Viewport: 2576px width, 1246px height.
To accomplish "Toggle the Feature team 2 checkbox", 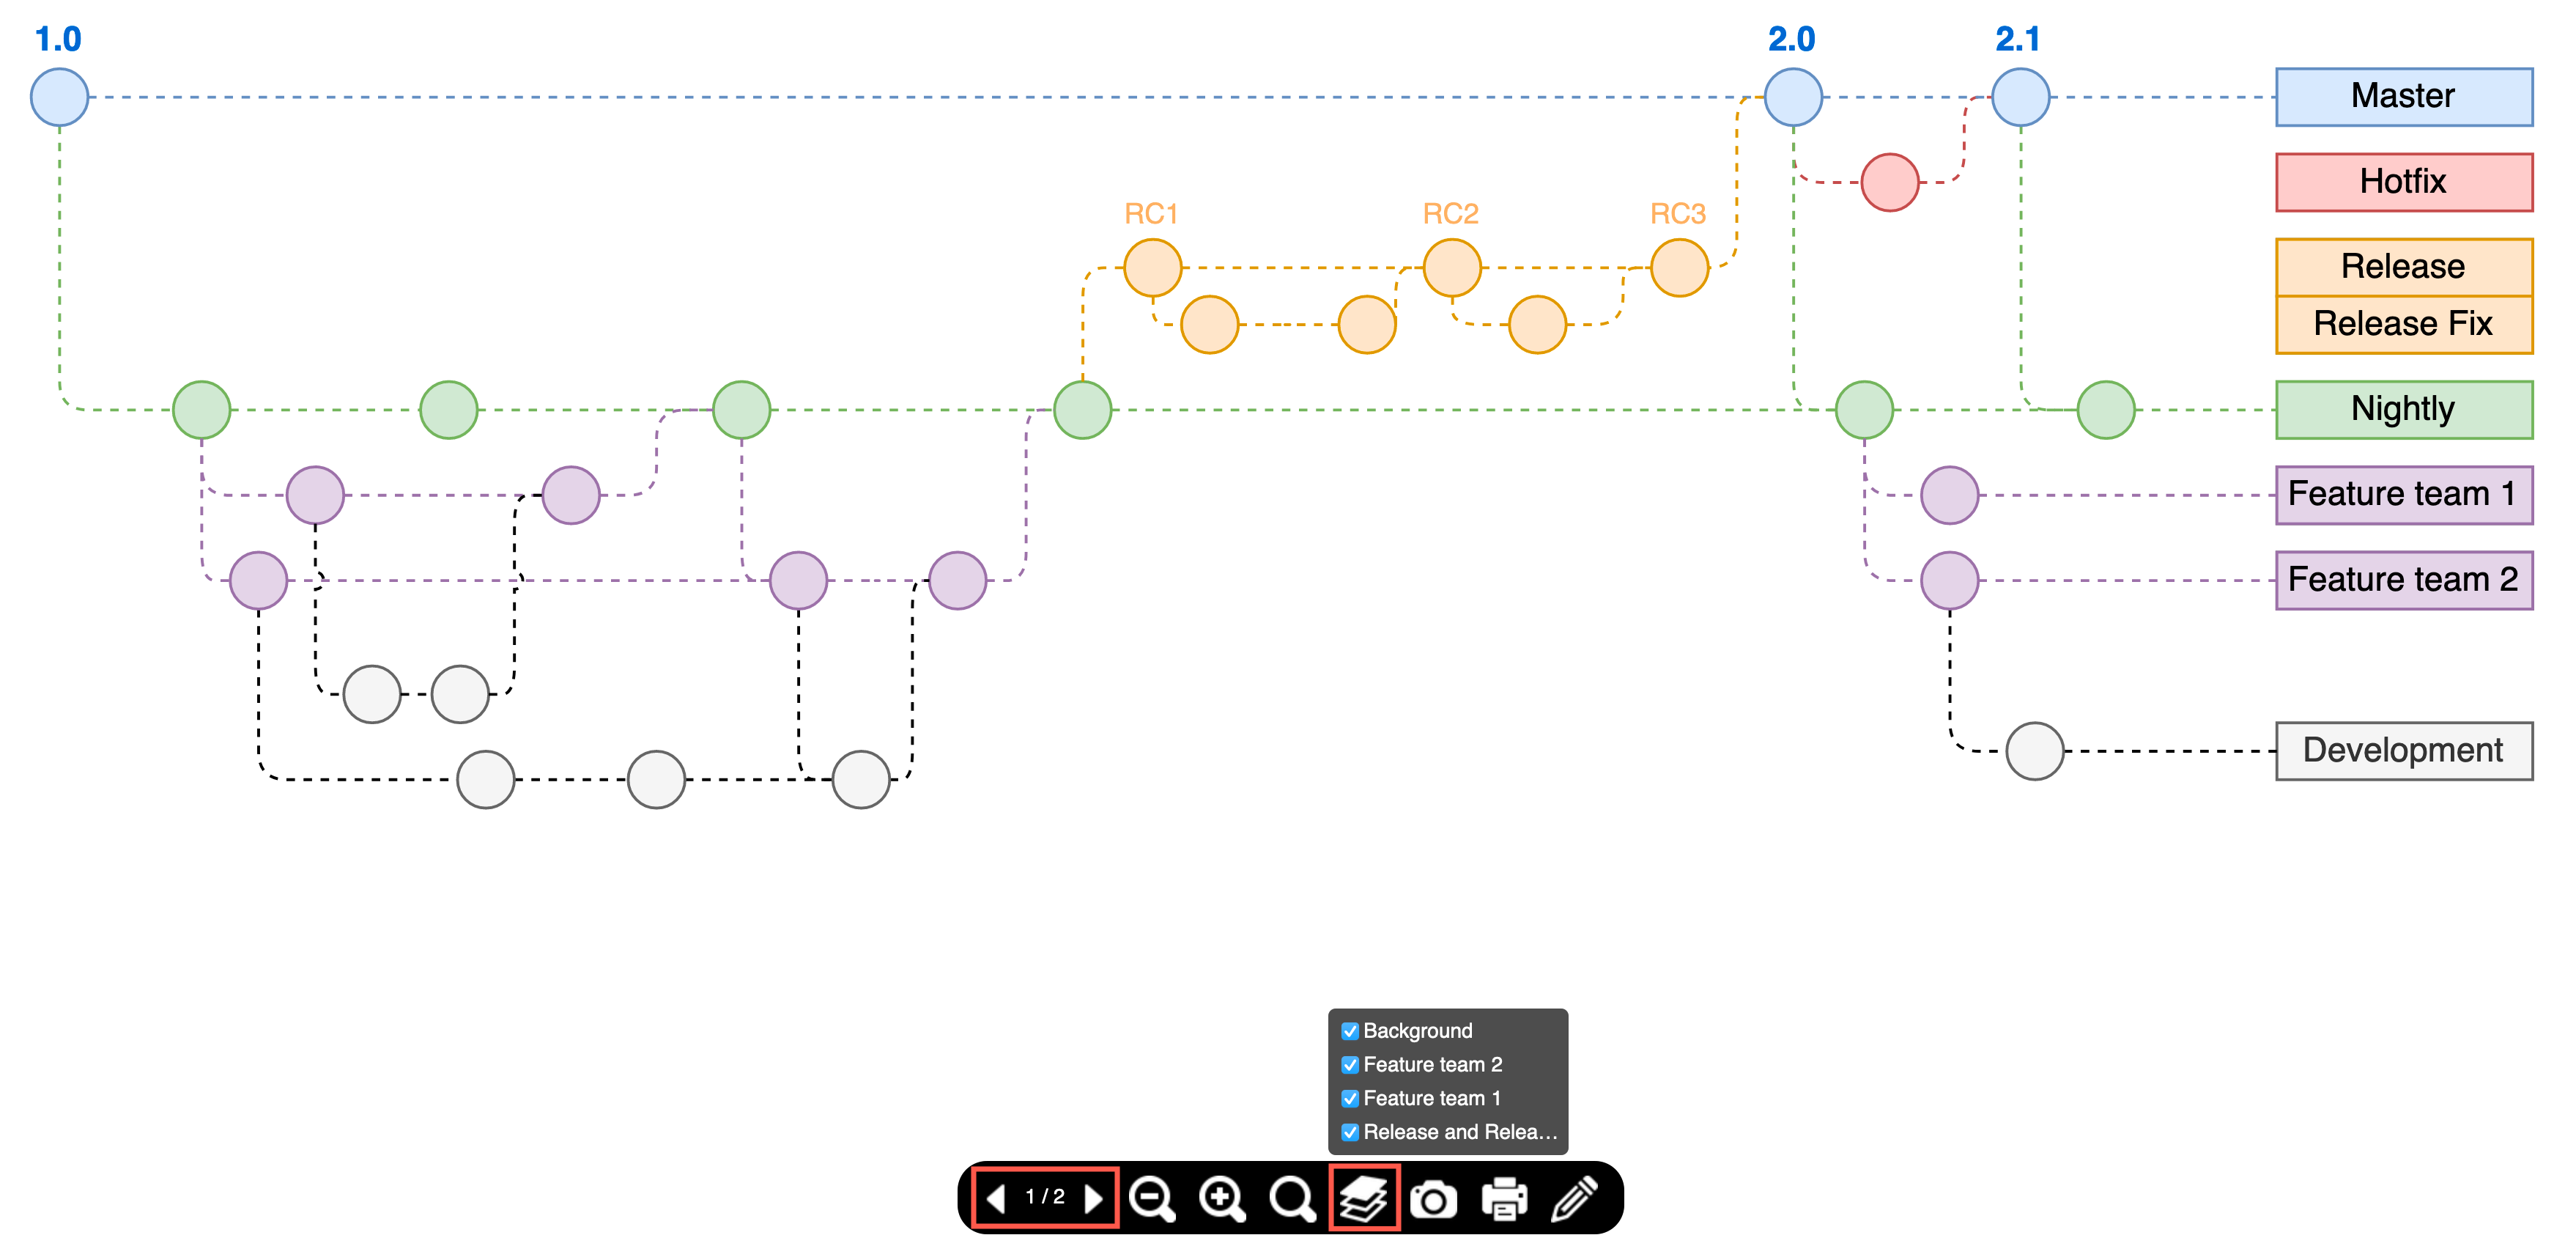I will 1349,1067.
